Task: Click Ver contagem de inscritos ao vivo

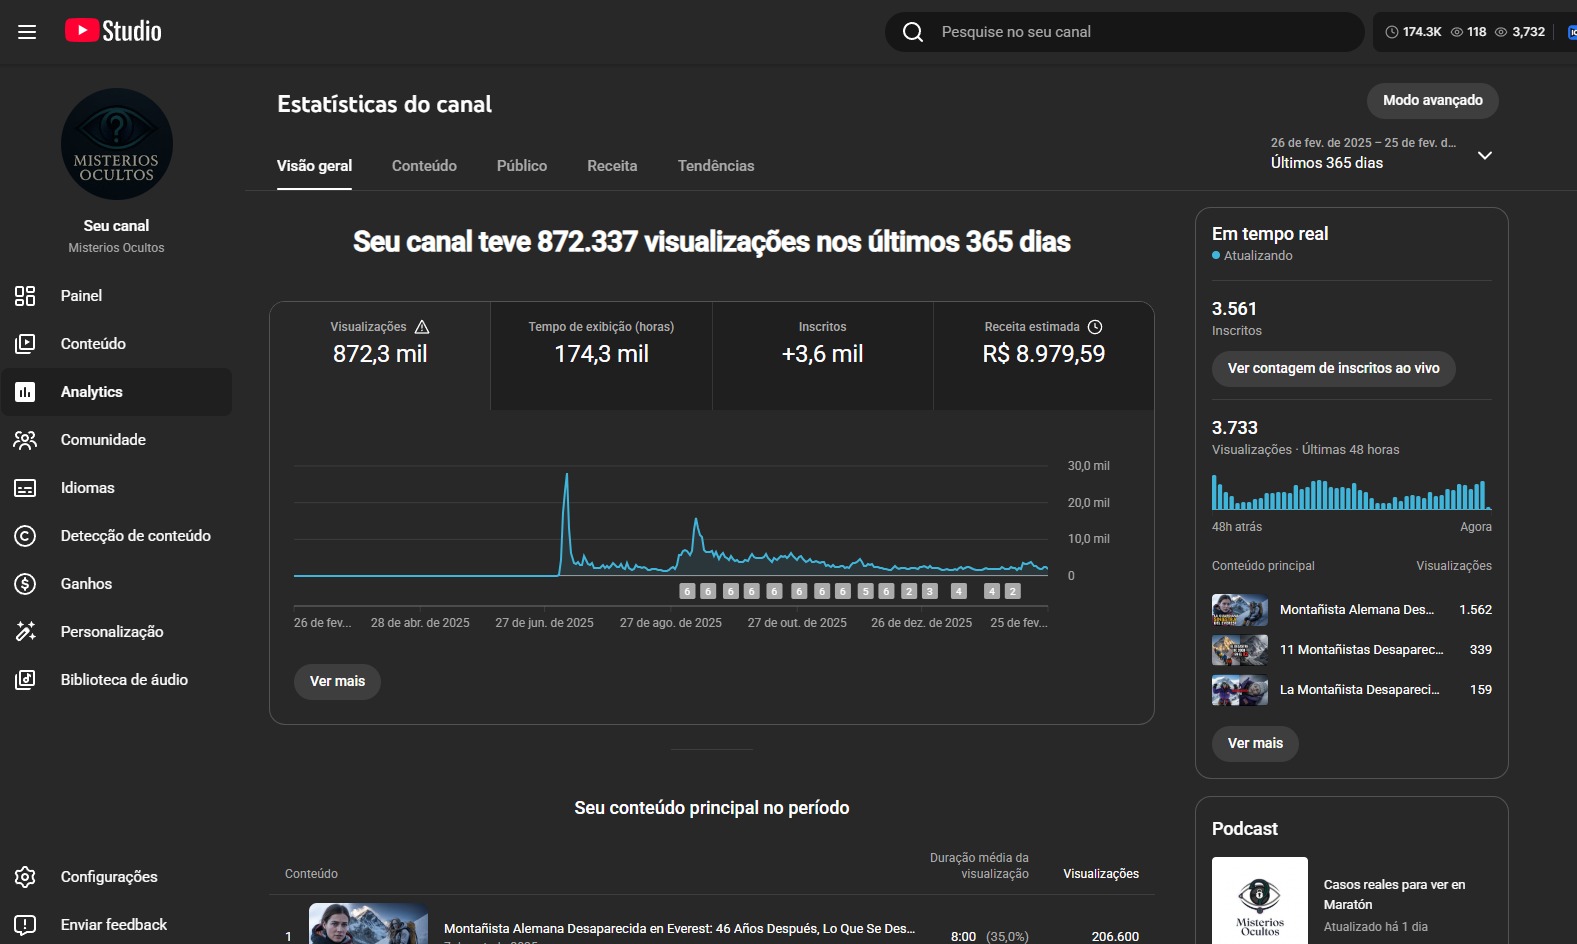Action: click(1333, 368)
